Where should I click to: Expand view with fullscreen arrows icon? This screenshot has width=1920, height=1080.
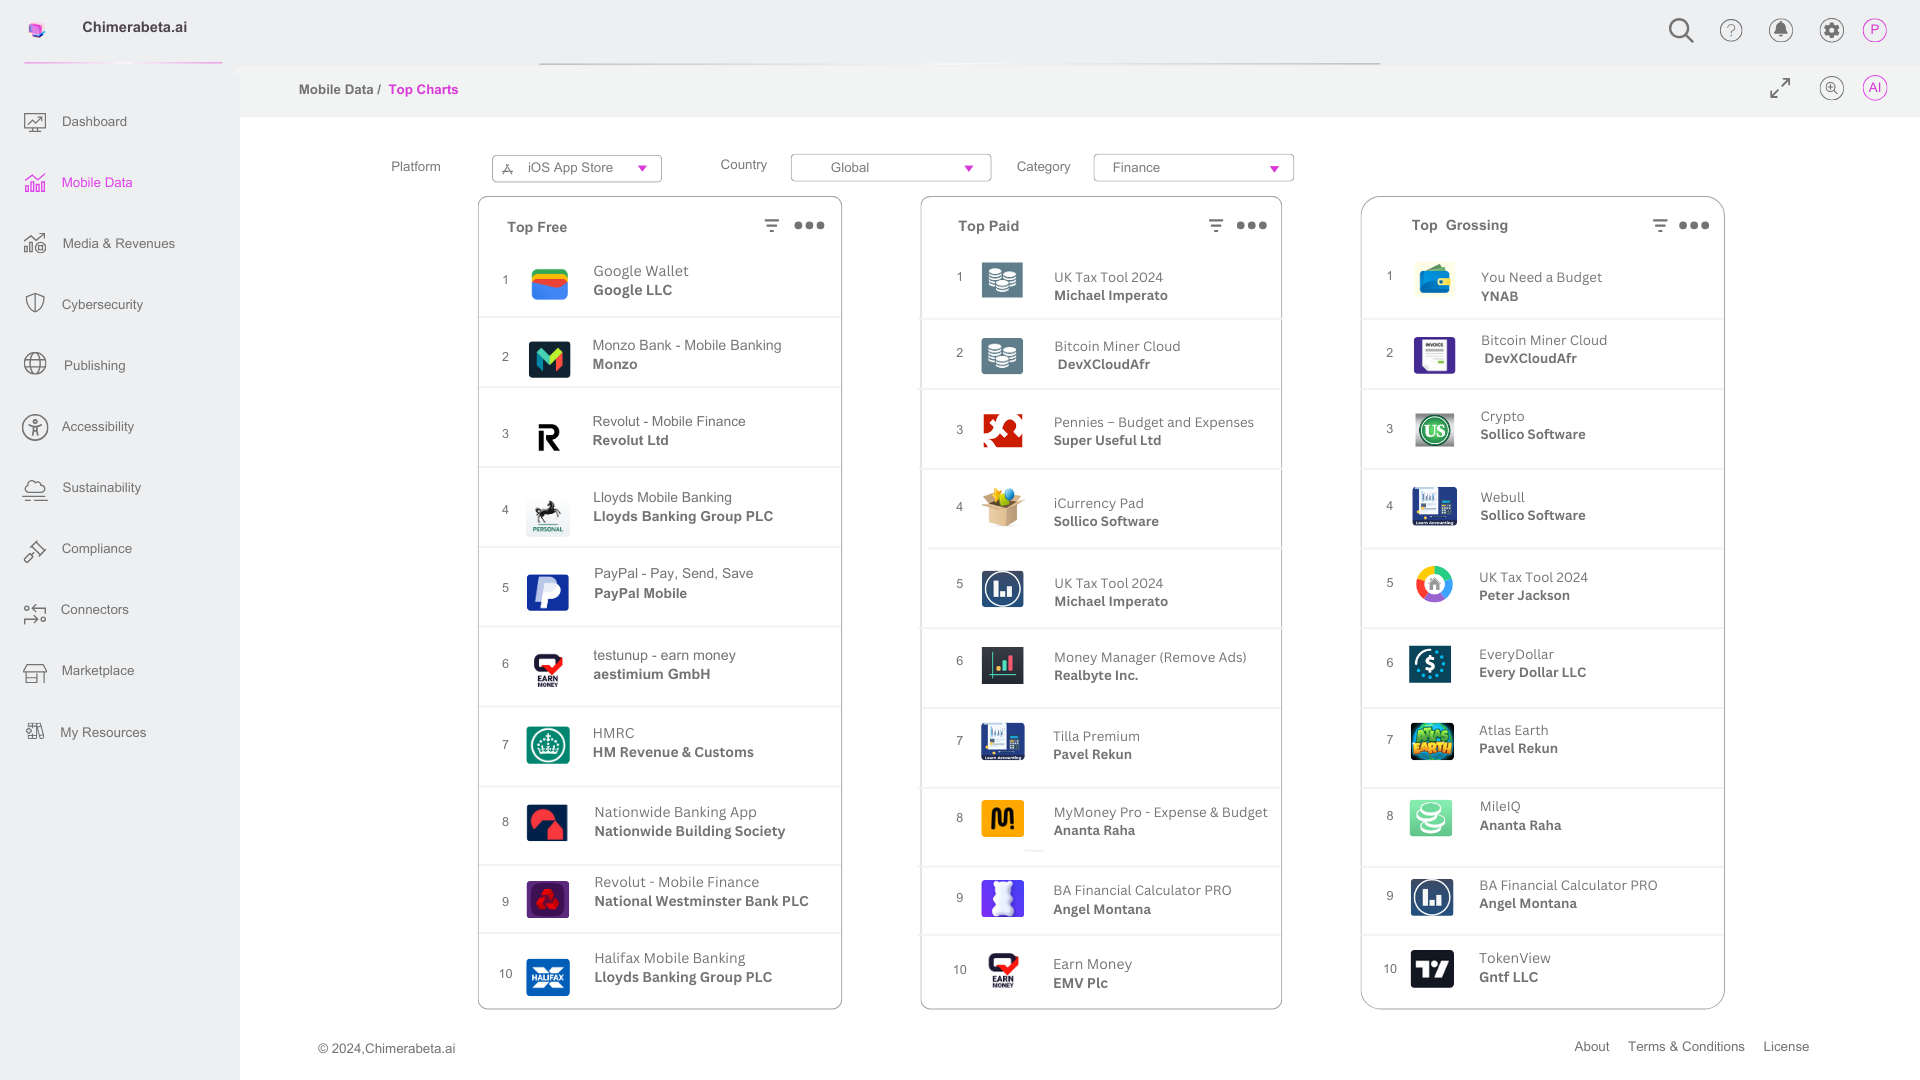click(x=1780, y=88)
